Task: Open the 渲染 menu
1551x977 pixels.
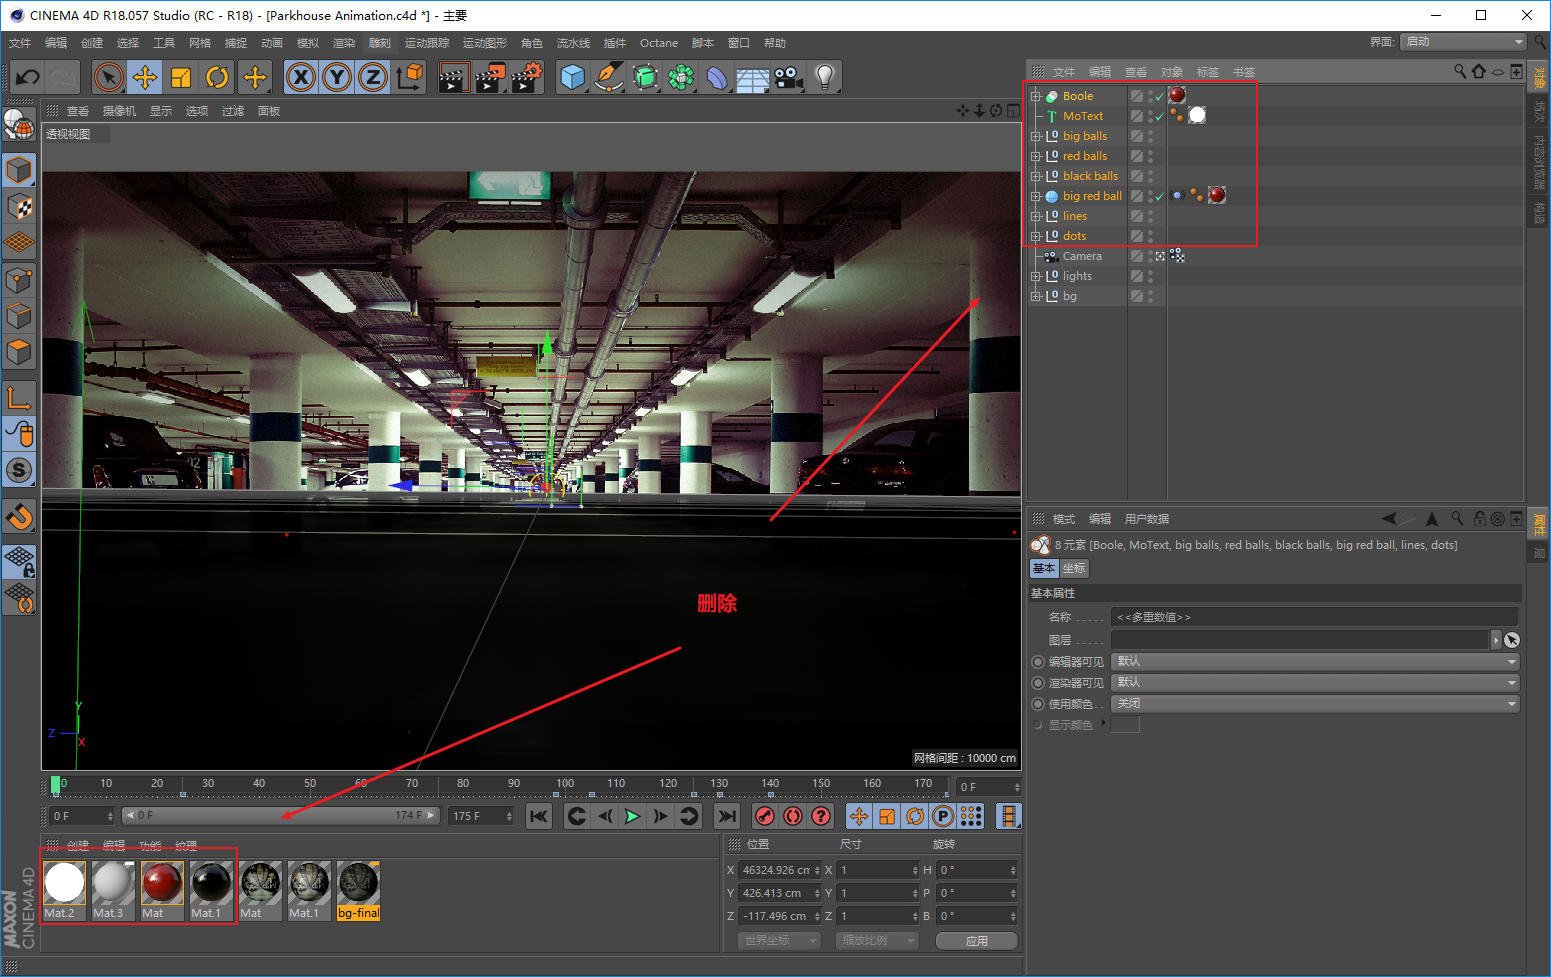Action: click(344, 43)
